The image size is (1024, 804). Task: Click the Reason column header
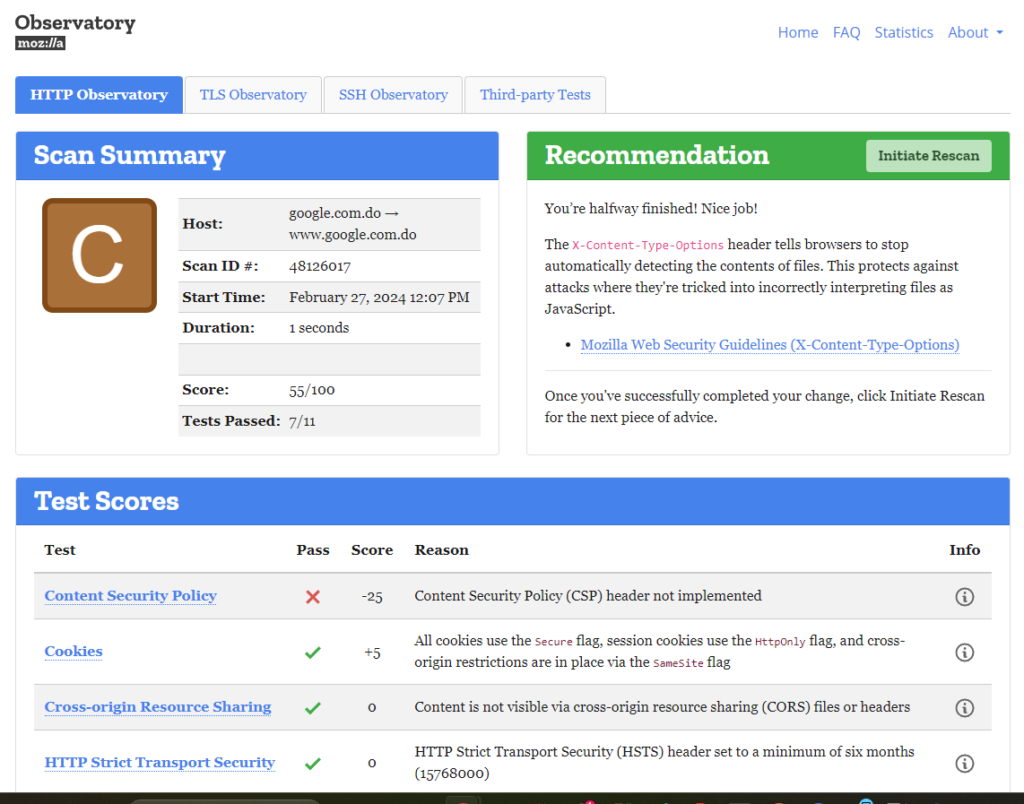coord(441,550)
